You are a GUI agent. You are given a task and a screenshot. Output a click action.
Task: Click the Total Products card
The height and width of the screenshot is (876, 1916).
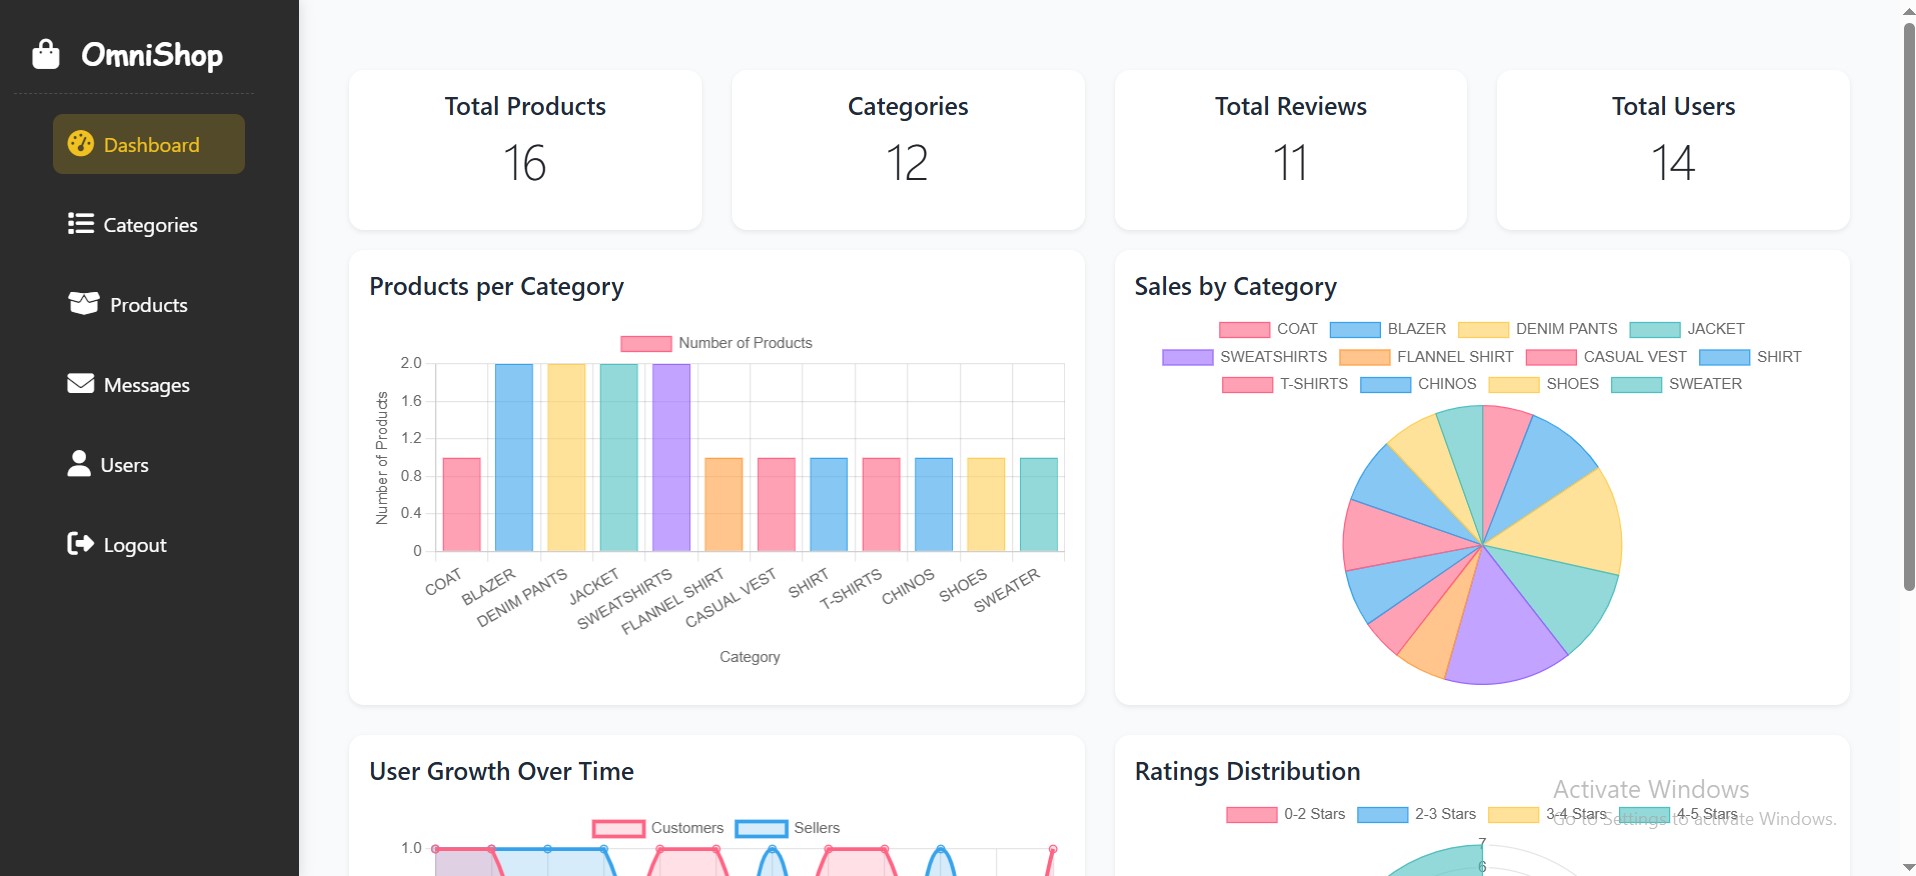(x=525, y=150)
